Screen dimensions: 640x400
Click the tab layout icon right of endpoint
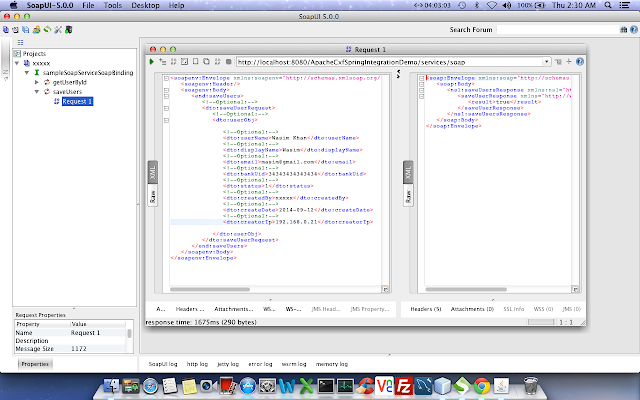(558, 62)
